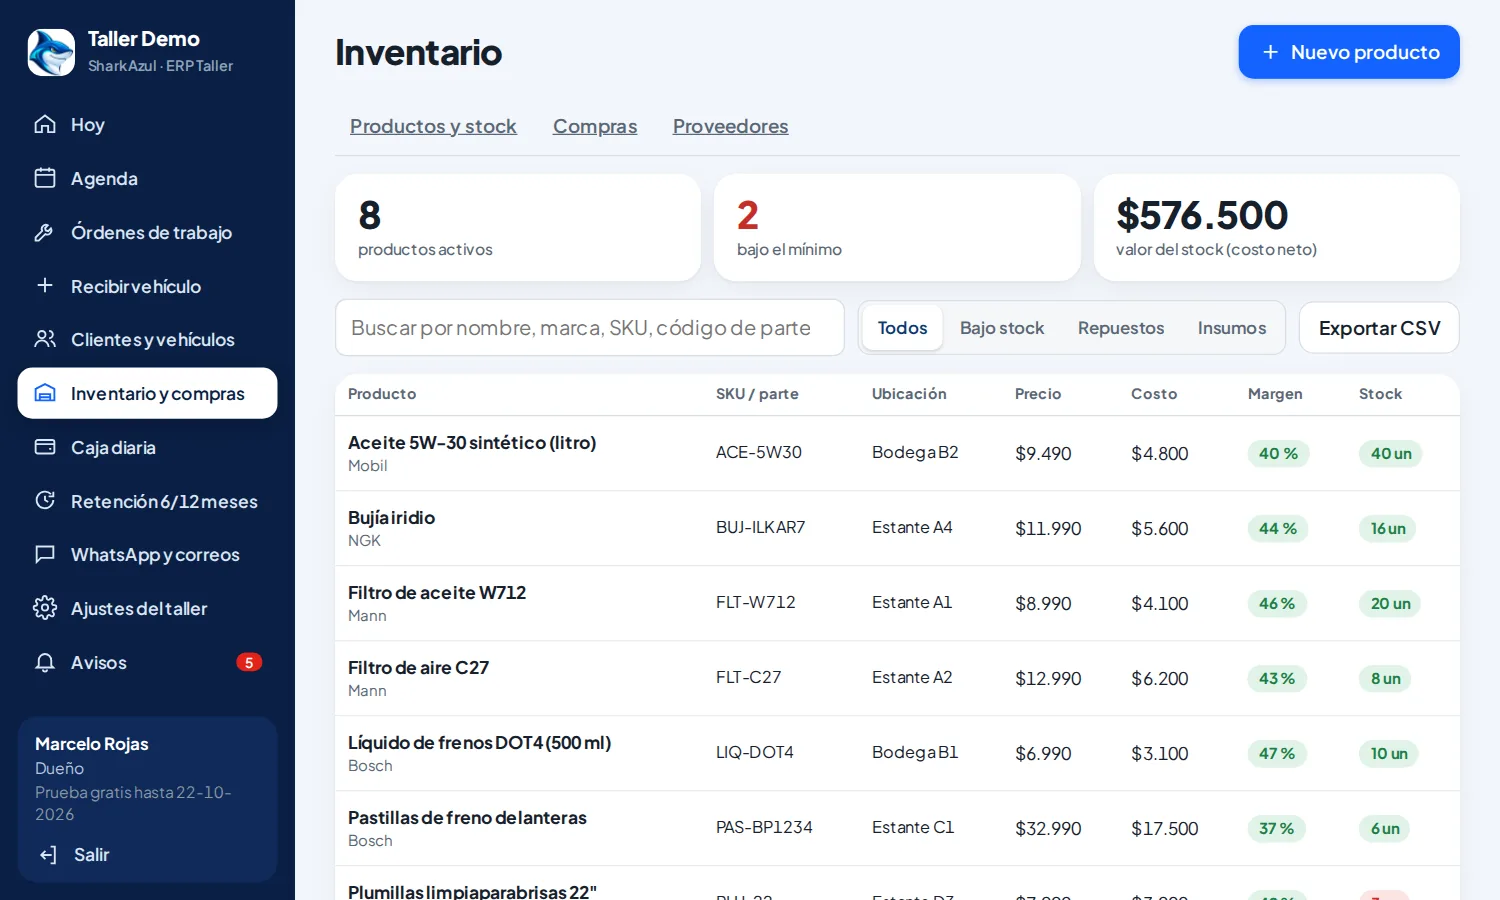Click the logout arrow icon beside Salir

pyautogui.click(x=47, y=855)
